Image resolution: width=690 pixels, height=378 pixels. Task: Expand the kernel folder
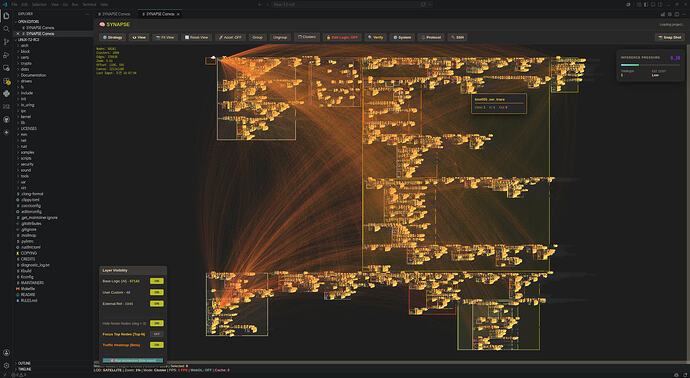tap(26, 117)
